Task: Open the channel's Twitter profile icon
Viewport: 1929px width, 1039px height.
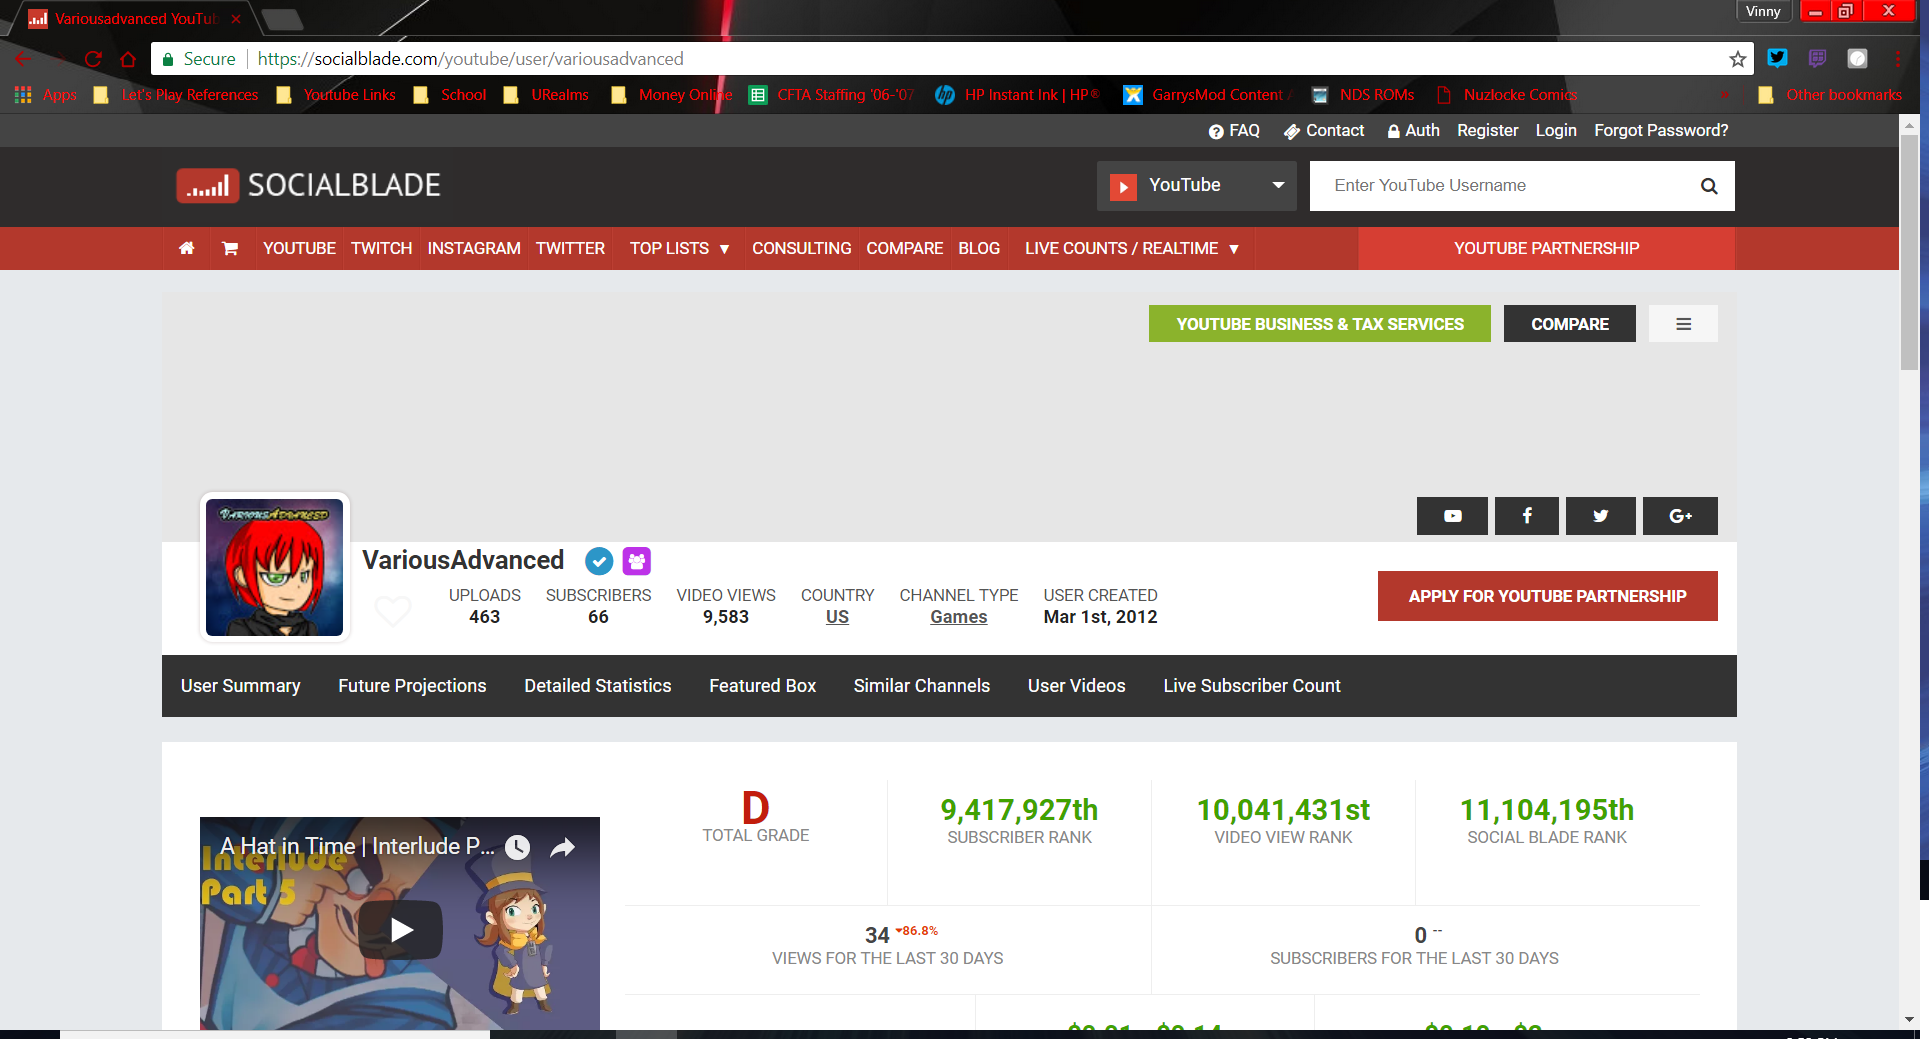Action: click(1601, 516)
